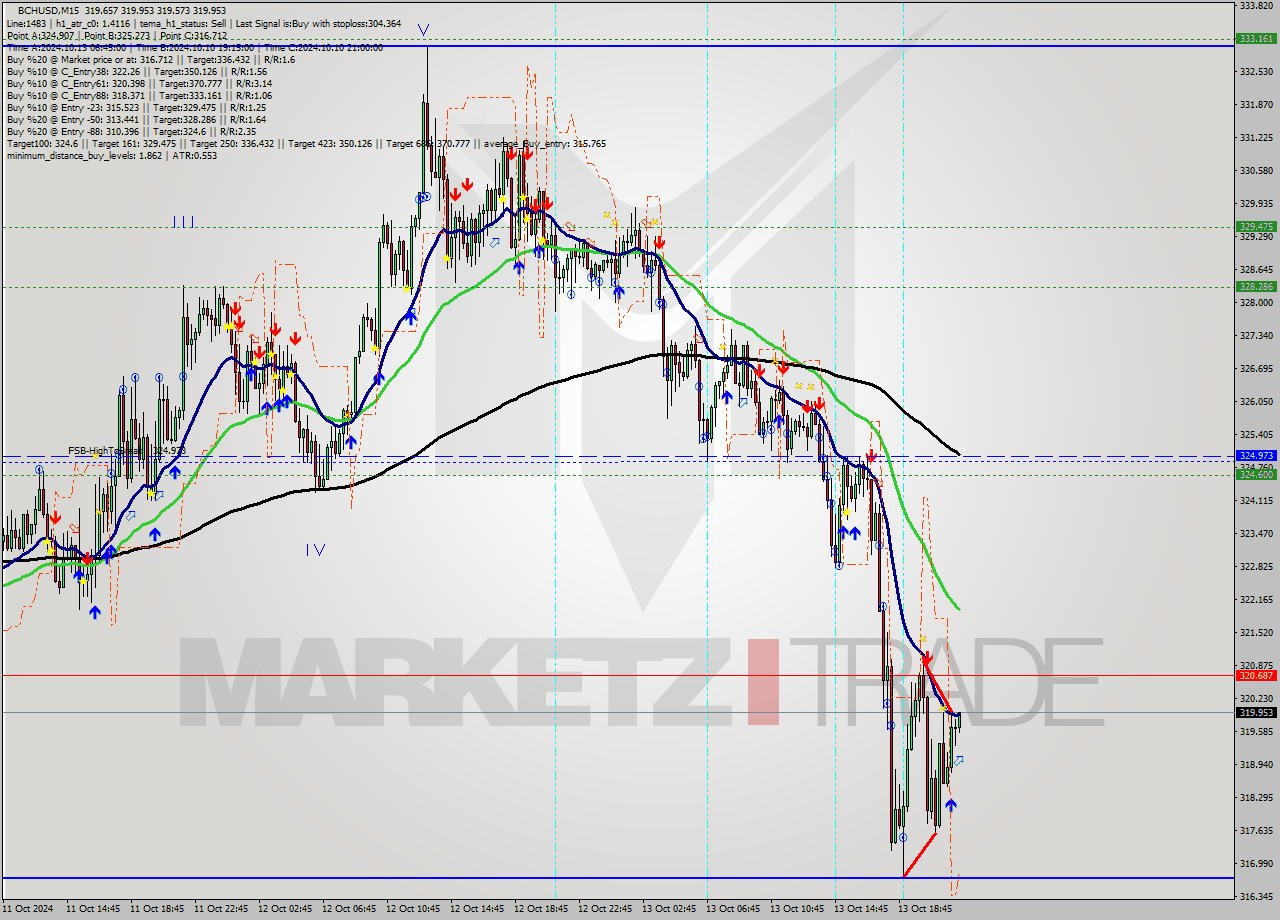This screenshot has width=1280, height=920.
Task: Click the 'Buy %10 @ C_Entry38: 322.26' line
Action: point(136,71)
